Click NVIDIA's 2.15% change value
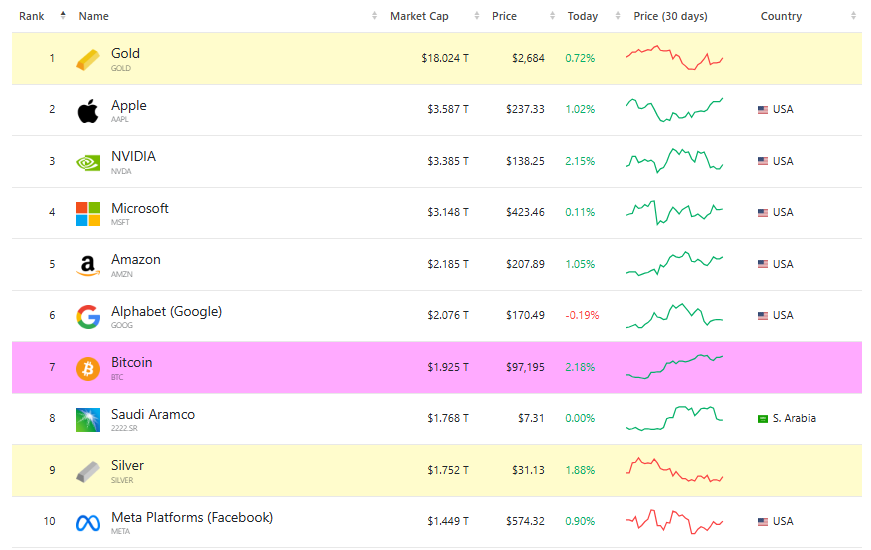The image size is (871, 550). click(580, 161)
